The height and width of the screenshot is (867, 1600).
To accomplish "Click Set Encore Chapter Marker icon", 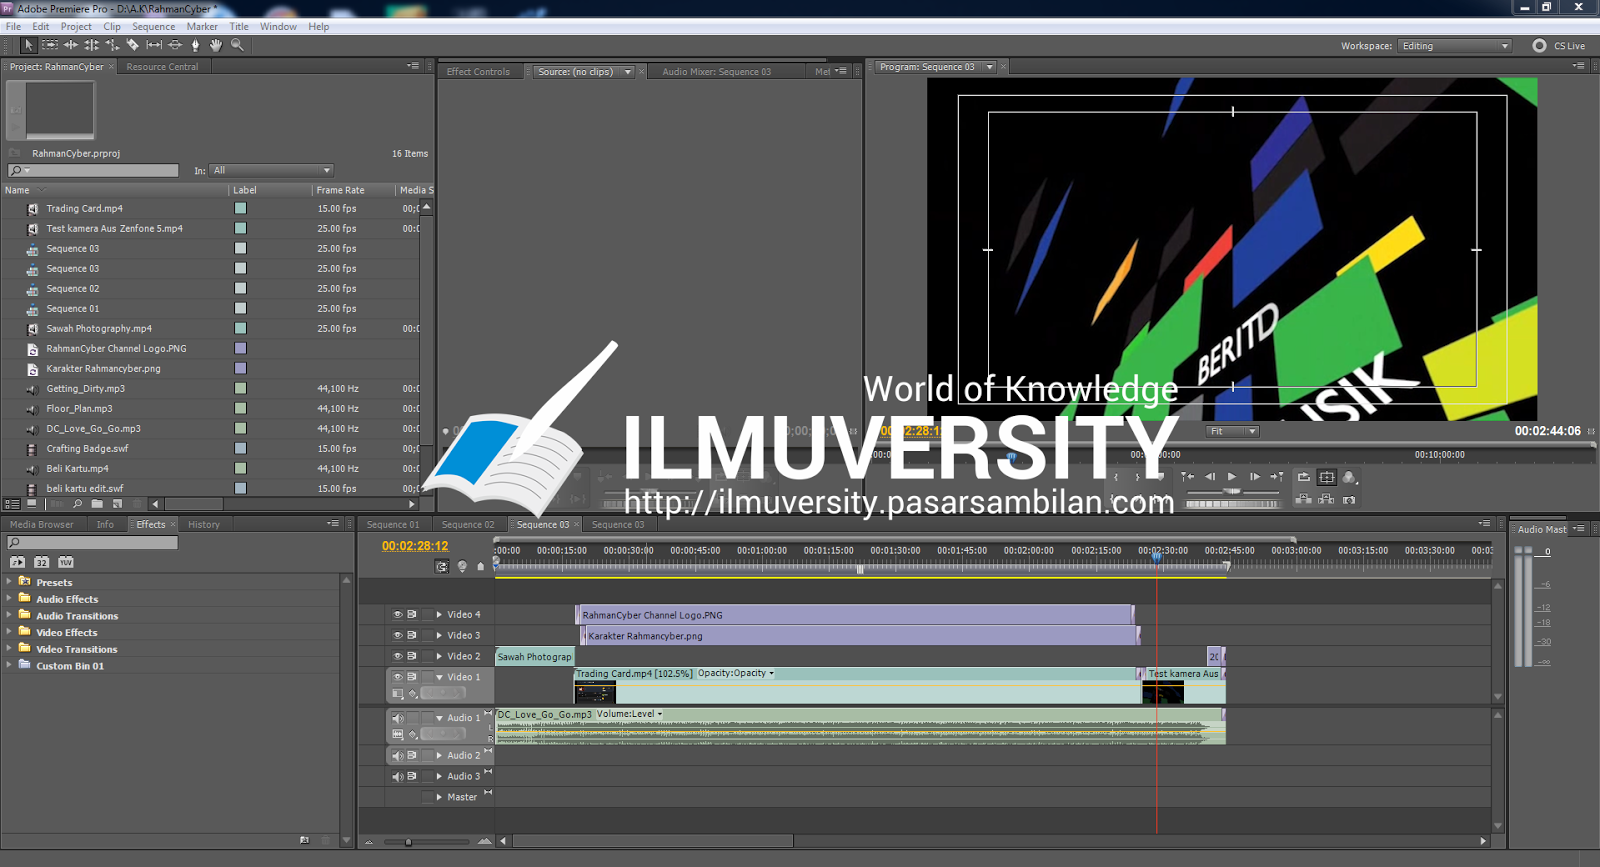I will [462, 566].
